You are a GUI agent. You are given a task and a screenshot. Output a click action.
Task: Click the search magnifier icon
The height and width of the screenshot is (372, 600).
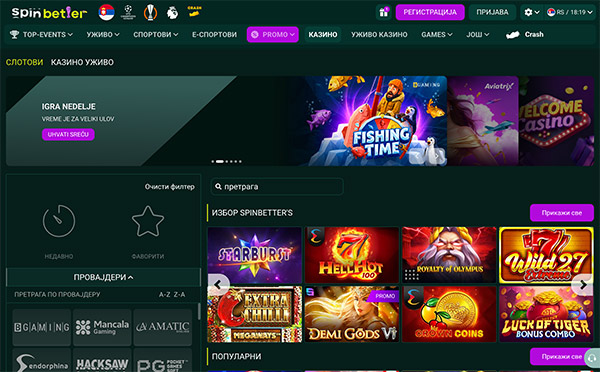pos(218,186)
